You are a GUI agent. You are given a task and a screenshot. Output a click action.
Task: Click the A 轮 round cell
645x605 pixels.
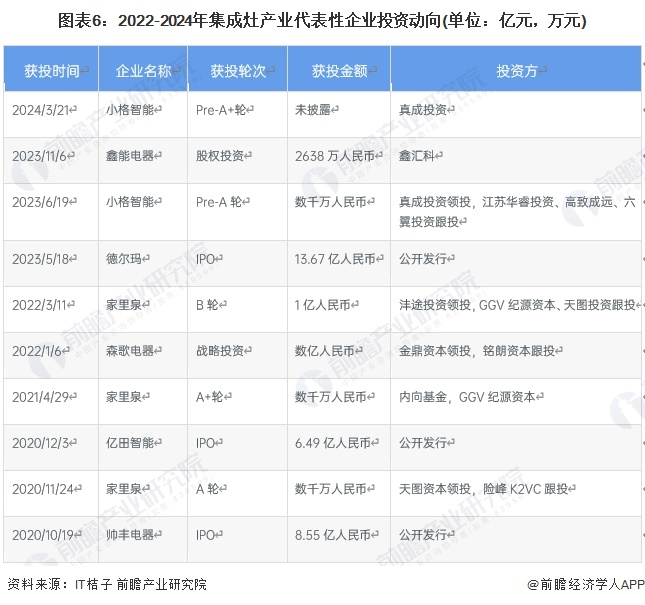coord(238,494)
